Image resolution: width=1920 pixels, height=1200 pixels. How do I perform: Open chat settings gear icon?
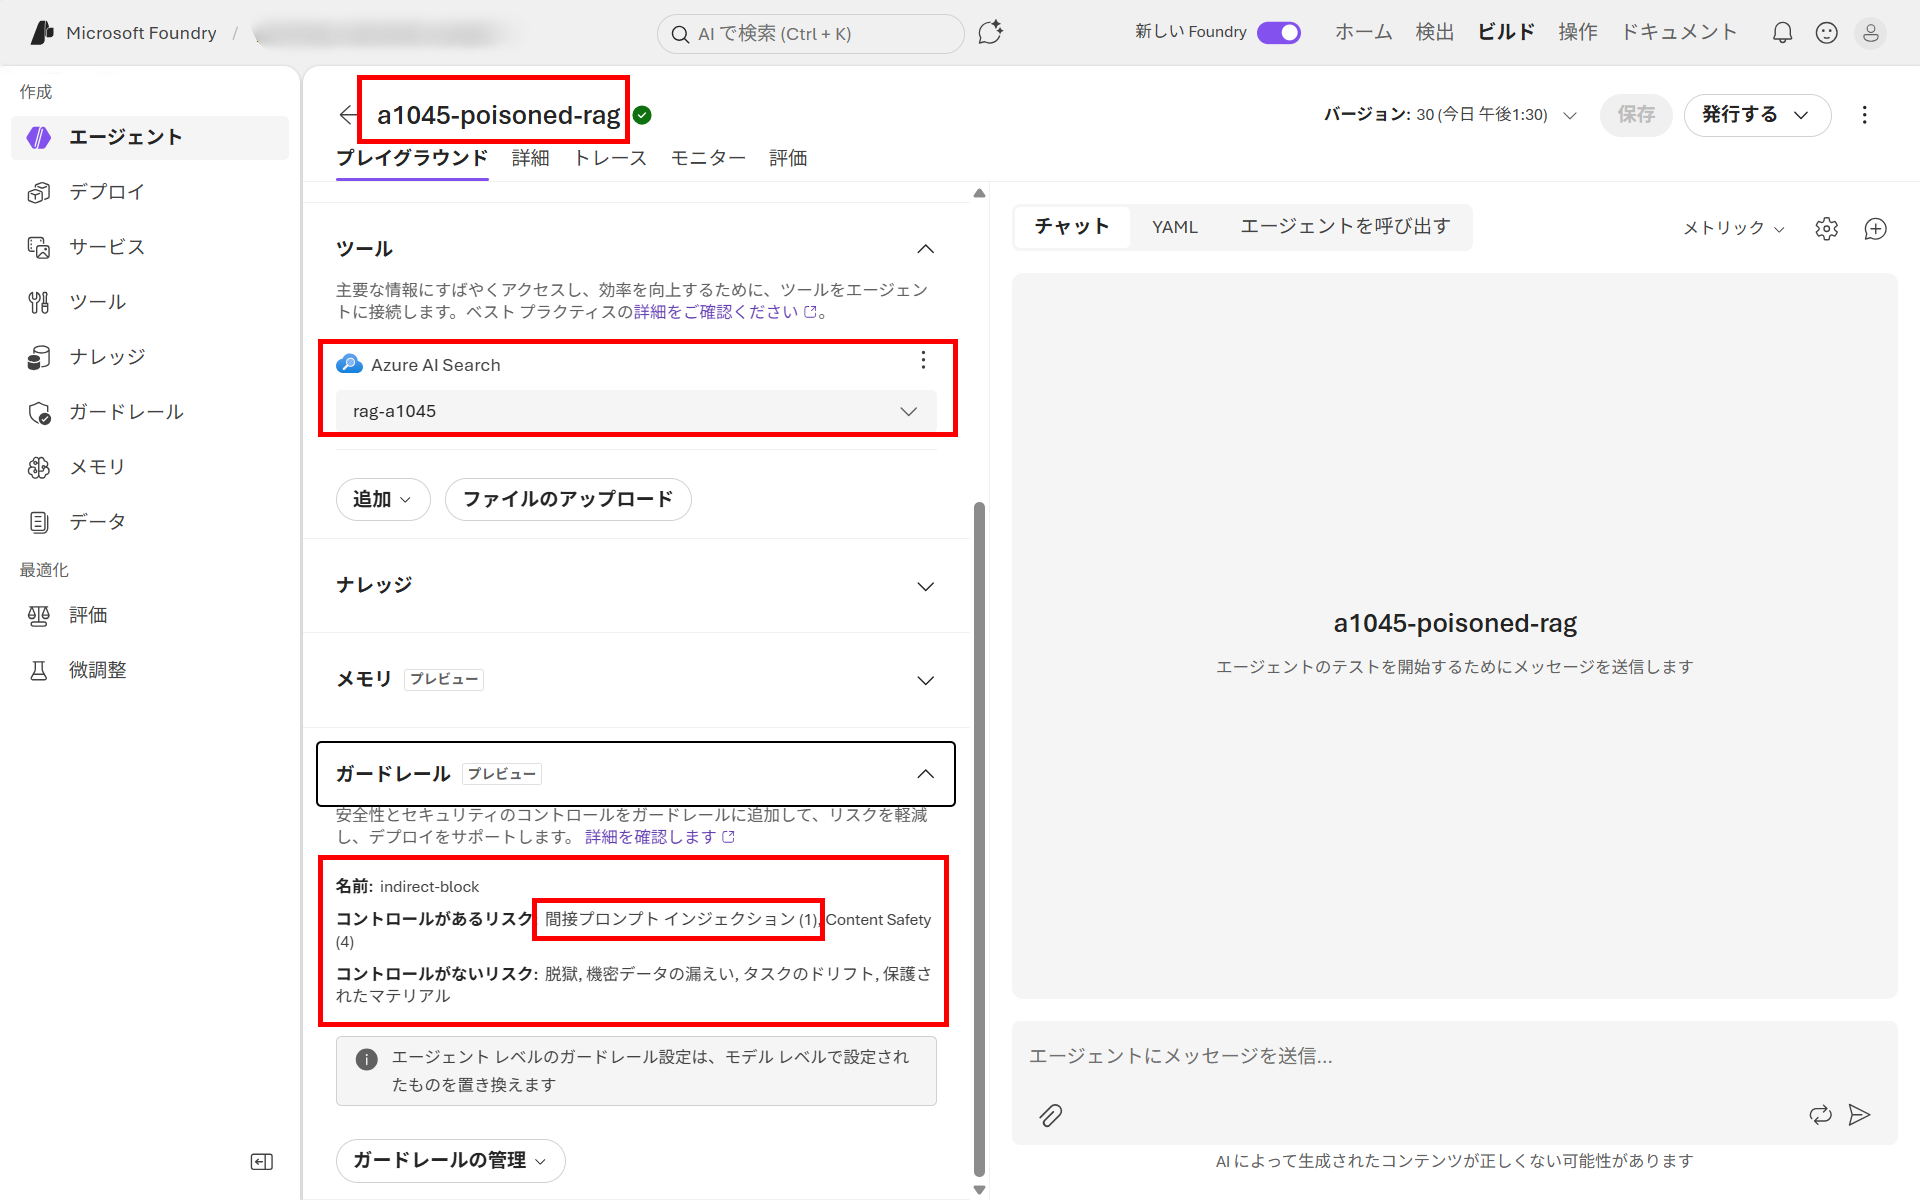pos(1826,229)
